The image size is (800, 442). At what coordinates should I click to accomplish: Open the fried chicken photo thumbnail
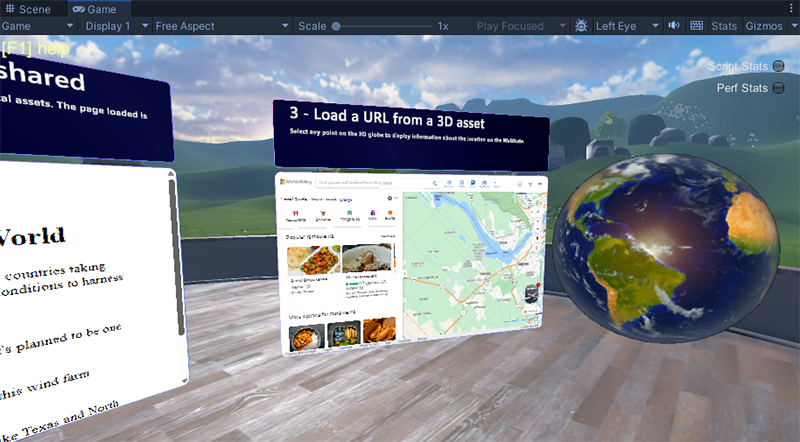(379, 330)
